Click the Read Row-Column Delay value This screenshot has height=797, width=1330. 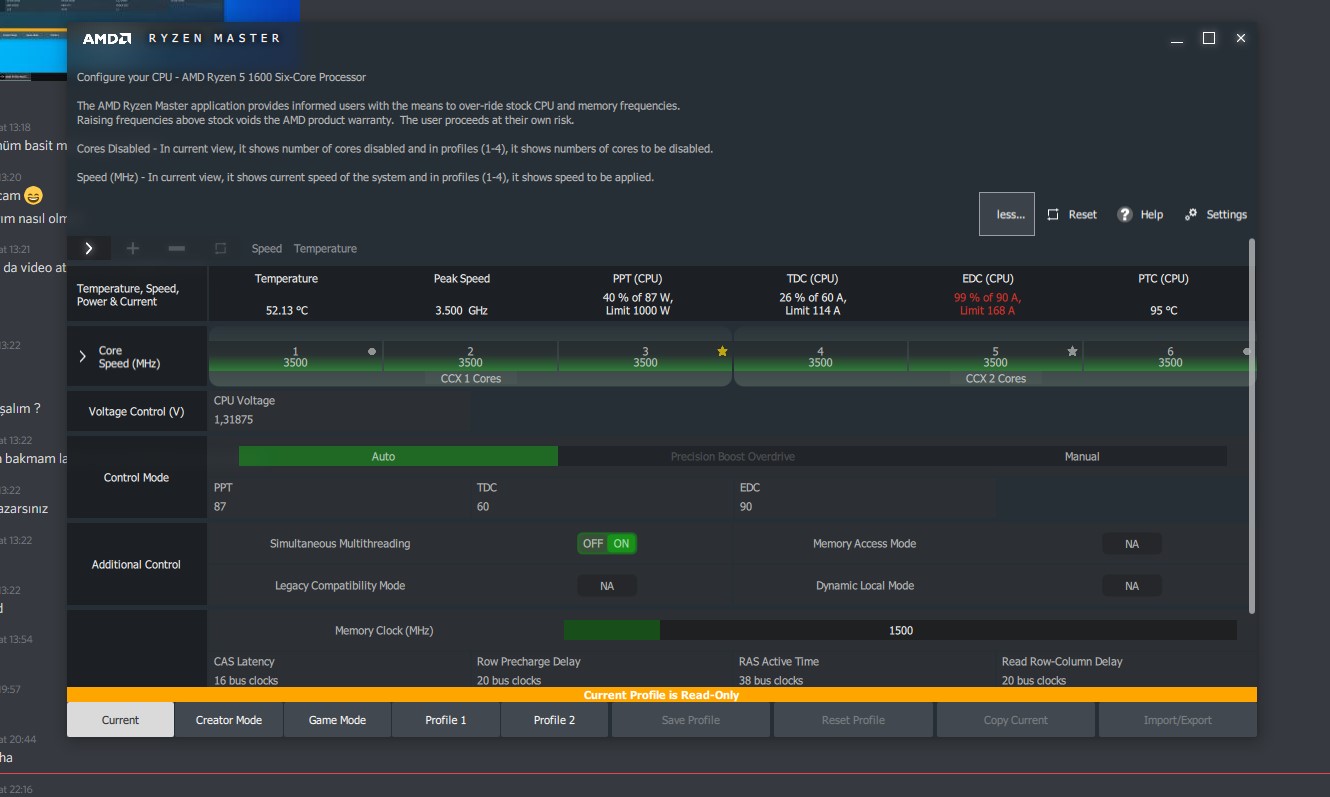(x=1034, y=680)
